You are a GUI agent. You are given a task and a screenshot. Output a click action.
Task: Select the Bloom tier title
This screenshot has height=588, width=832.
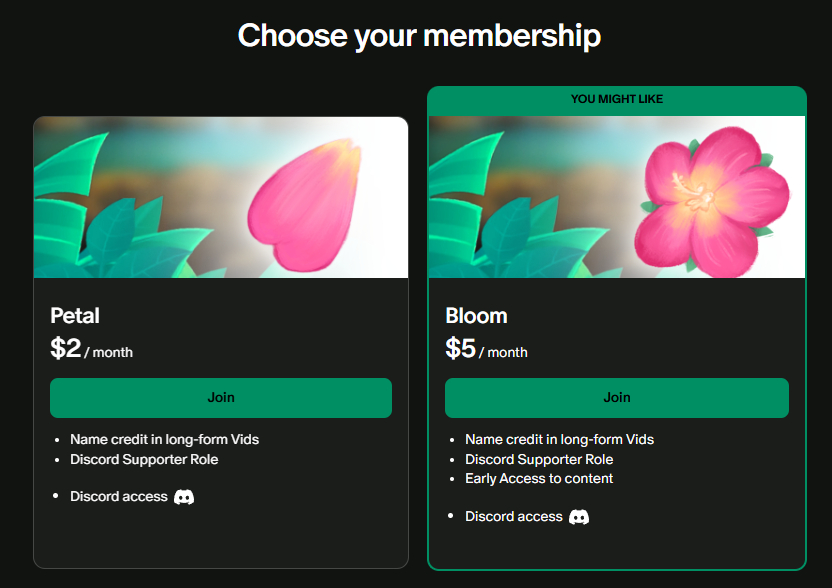tap(476, 316)
